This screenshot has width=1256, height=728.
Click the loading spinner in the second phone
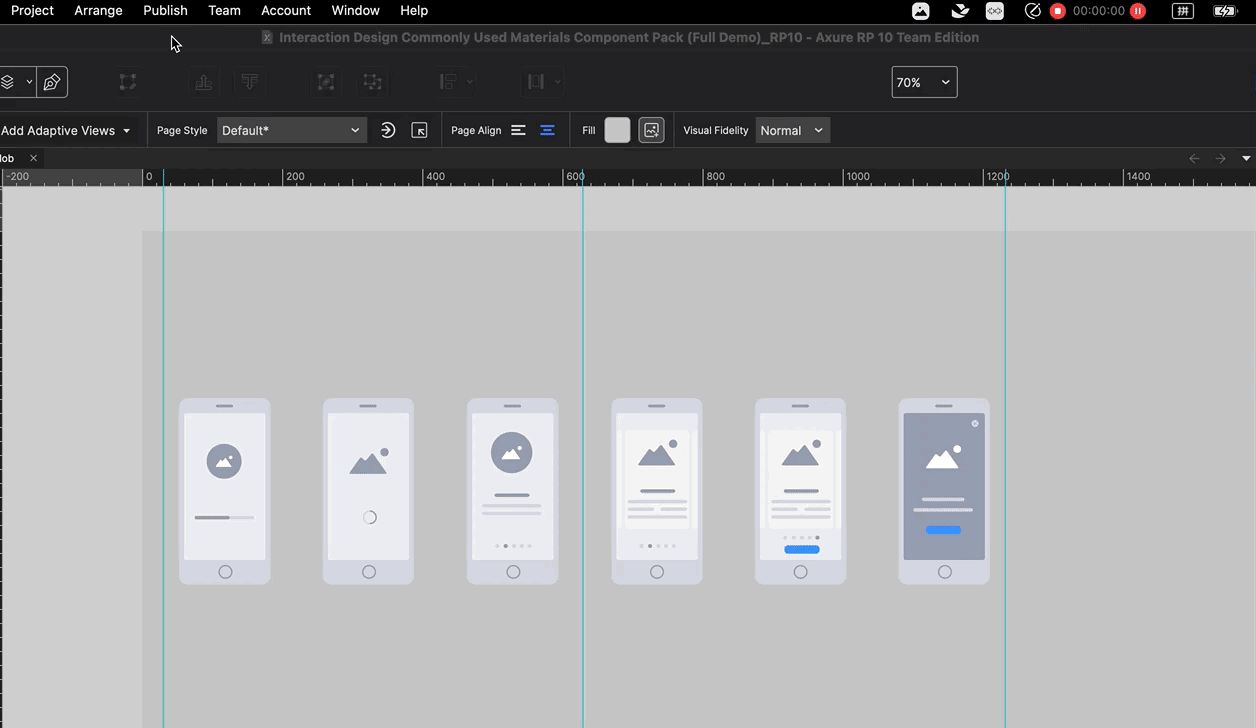(369, 517)
